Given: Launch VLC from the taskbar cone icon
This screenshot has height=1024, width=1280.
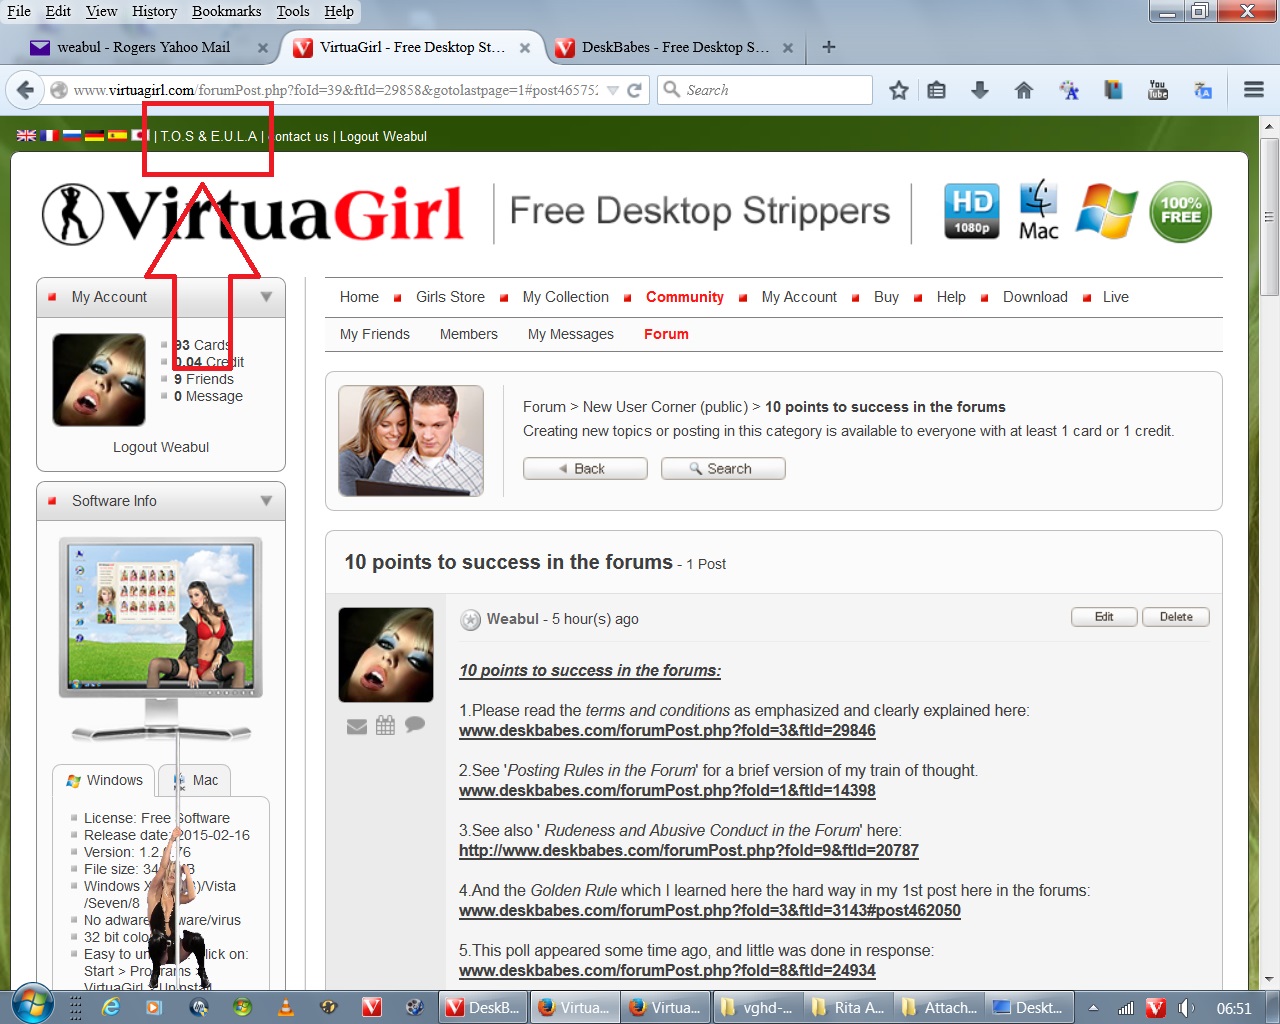Looking at the screenshot, I should click(286, 1007).
